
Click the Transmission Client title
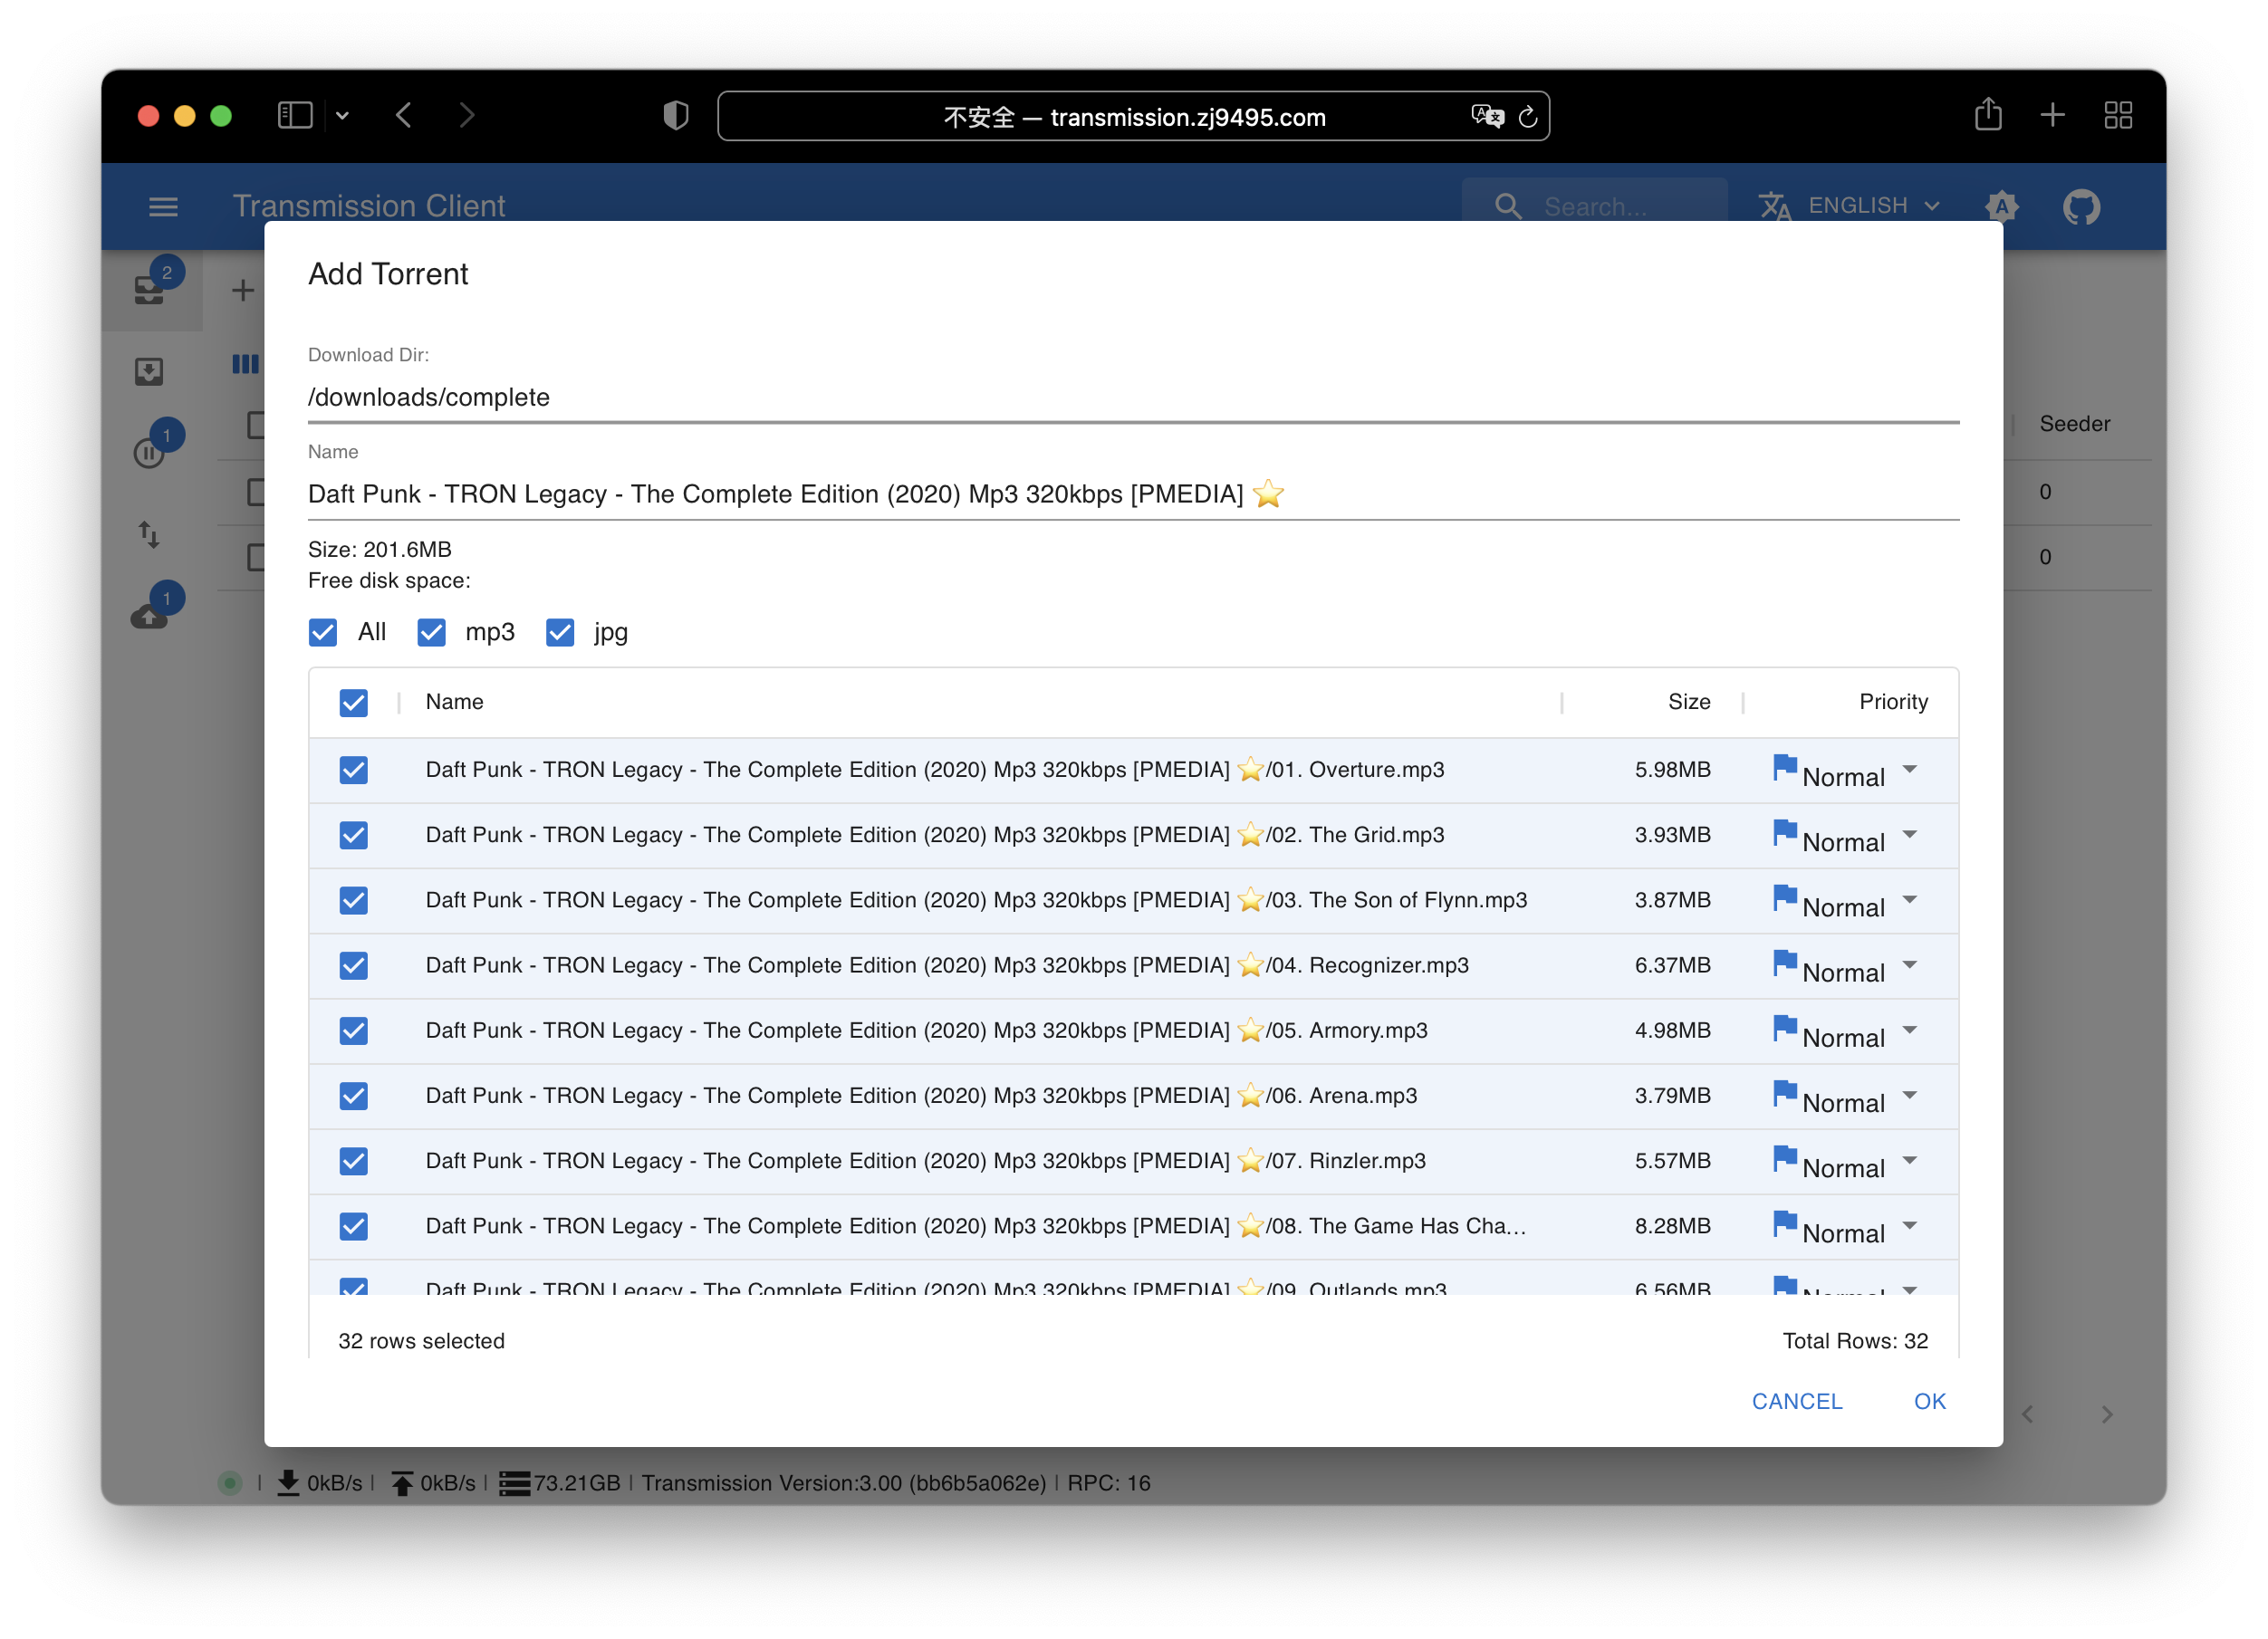pyautogui.click(x=369, y=206)
